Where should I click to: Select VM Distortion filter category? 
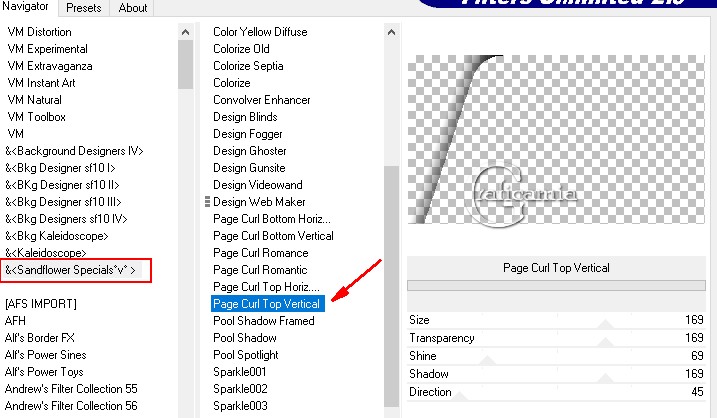(39, 32)
